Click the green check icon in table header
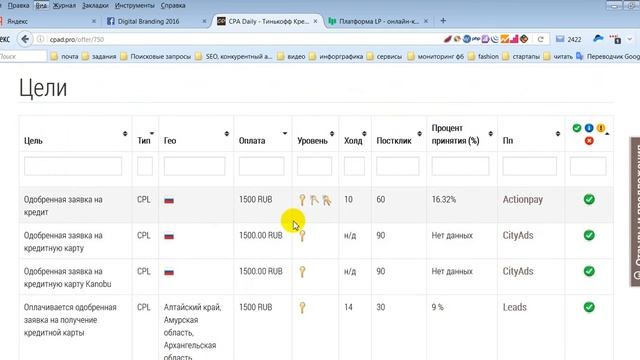Image resolution: width=640 pixels, height=360 pixels. 576,128
